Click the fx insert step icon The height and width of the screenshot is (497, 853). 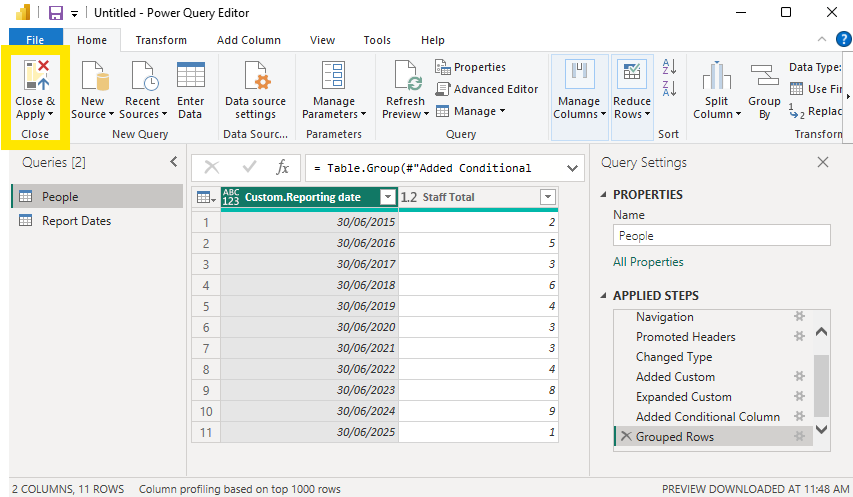pyautogui.click(x=282, y=167)
